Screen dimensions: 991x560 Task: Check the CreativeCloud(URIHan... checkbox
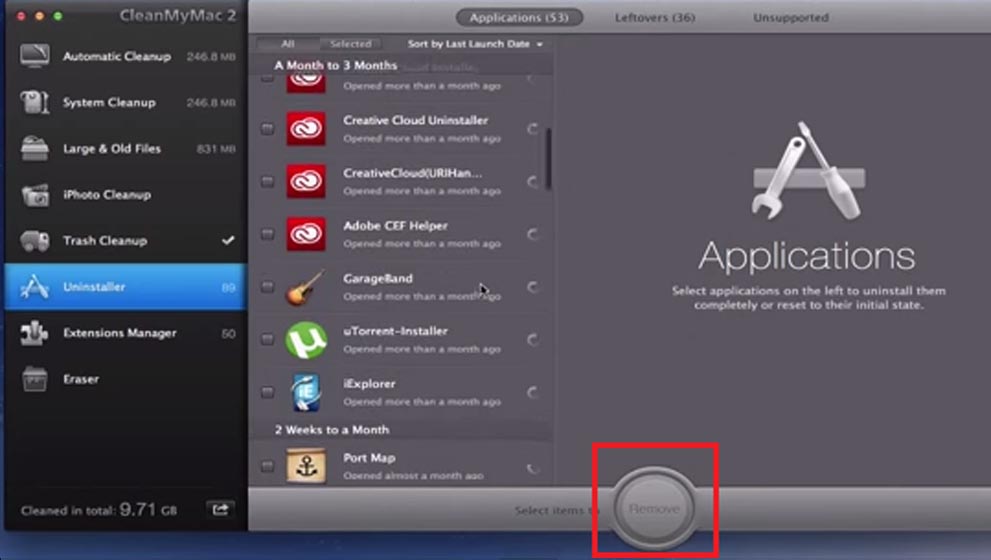(x=267, y=181)
